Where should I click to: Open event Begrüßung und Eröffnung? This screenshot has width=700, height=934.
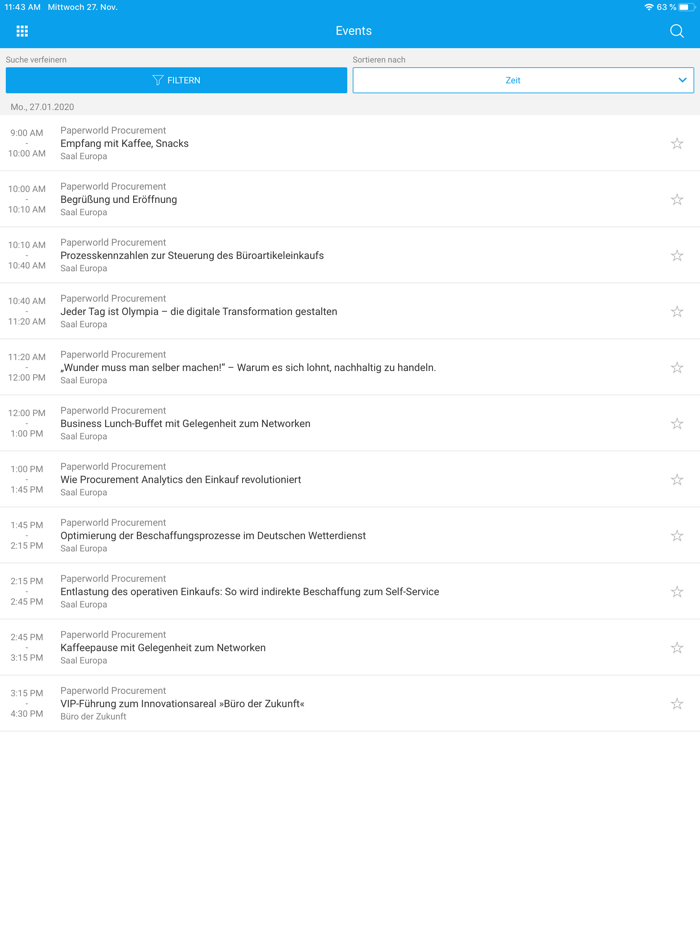[119, 199]
